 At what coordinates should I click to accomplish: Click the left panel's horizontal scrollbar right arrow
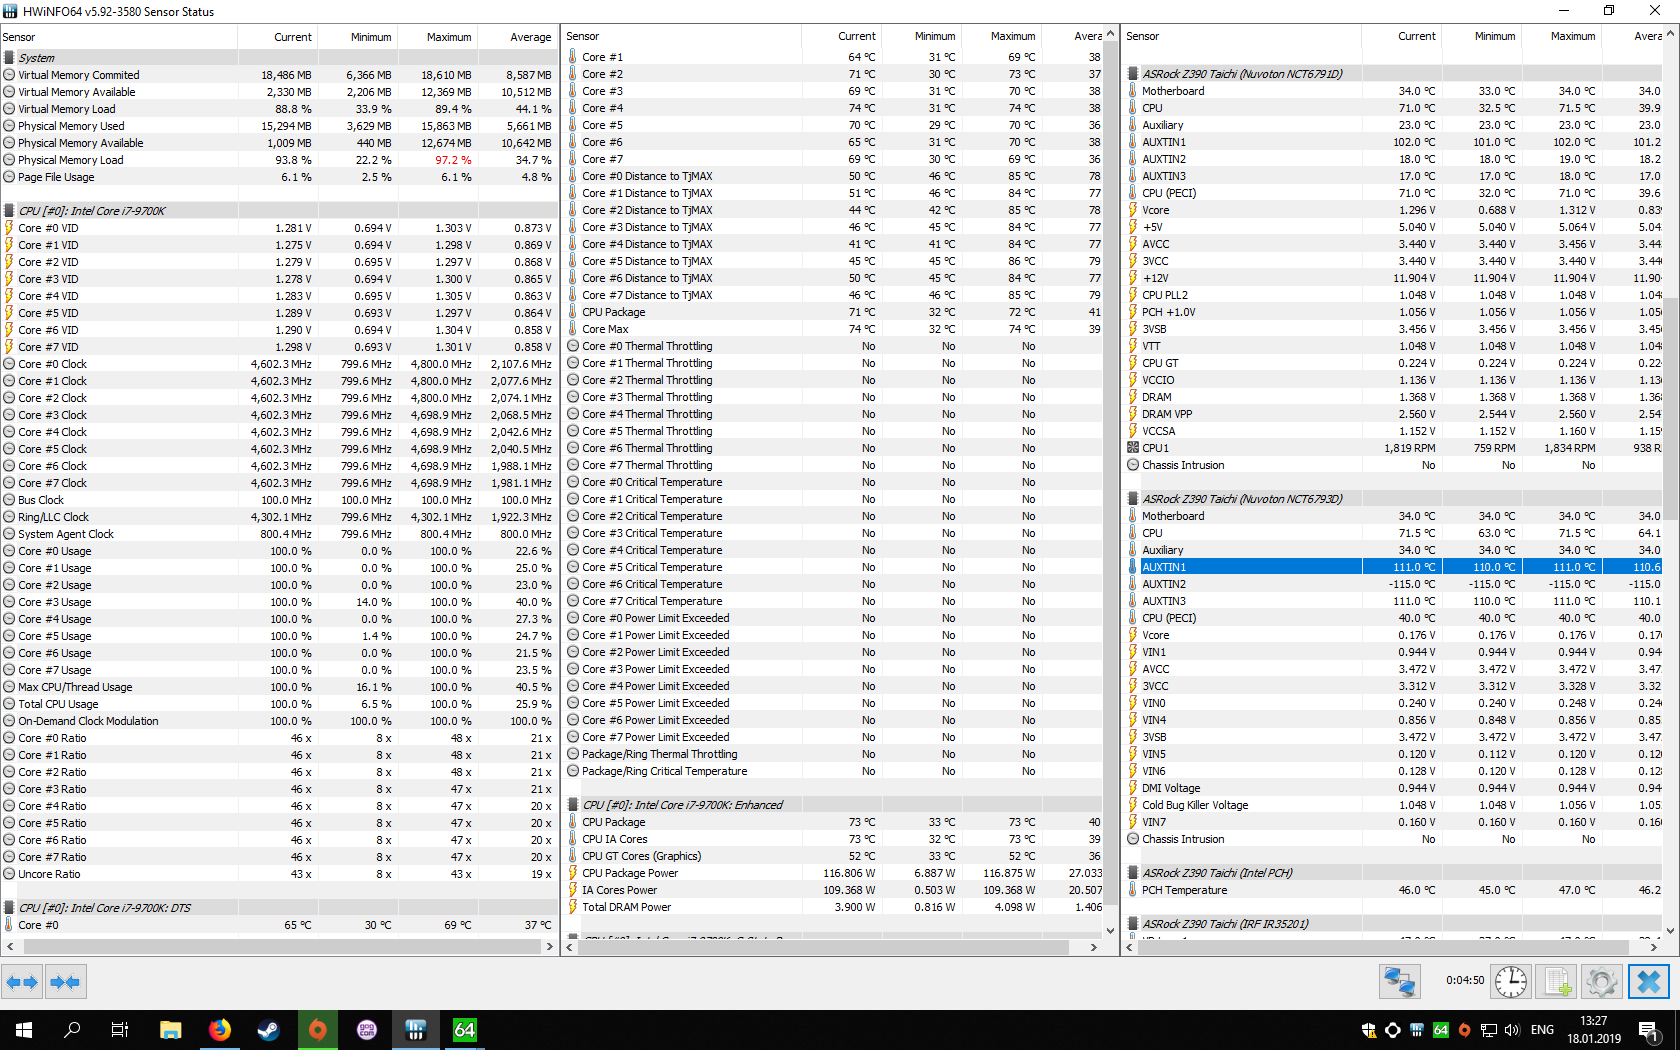[549, 946]
